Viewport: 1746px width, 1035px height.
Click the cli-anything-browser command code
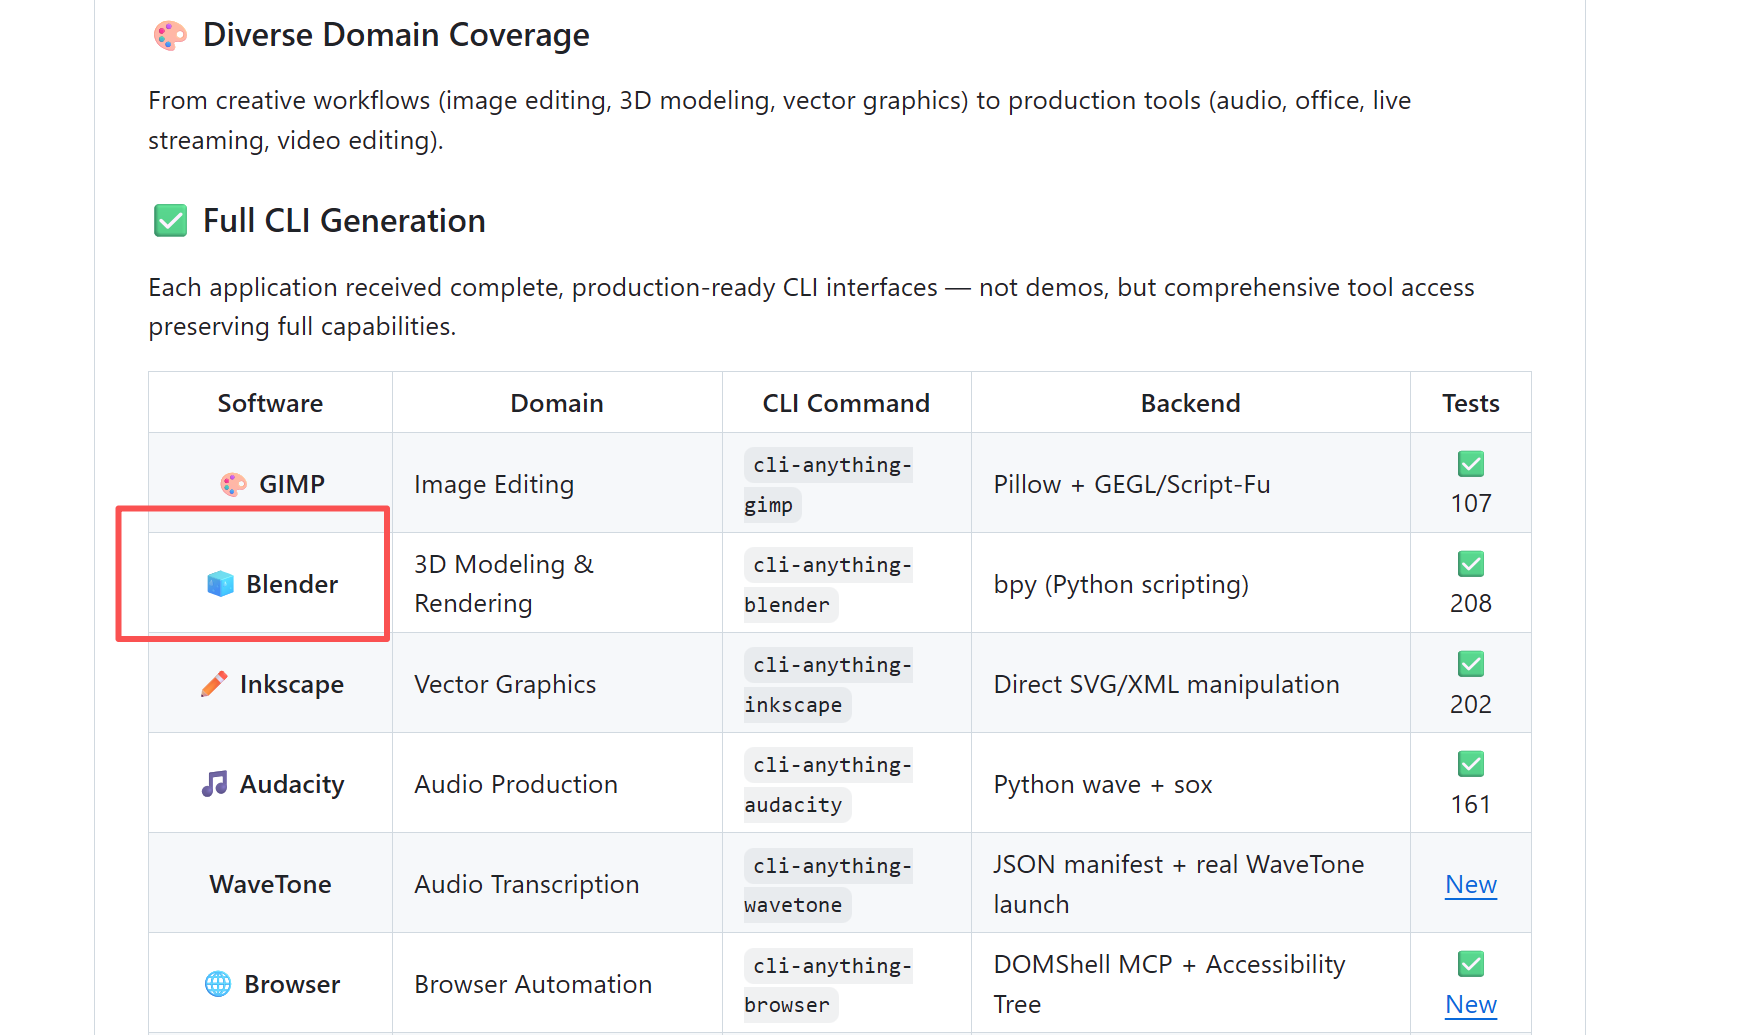pos(828,985)
